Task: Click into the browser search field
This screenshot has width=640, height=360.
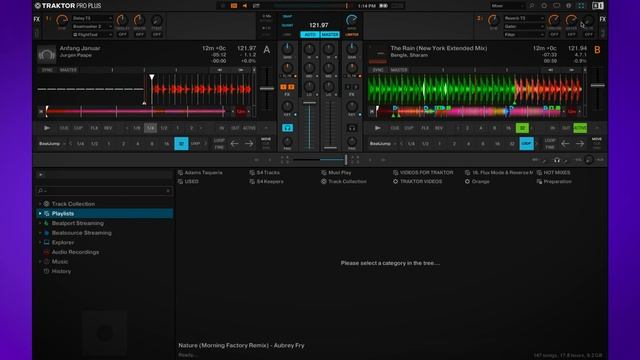Action: (x=104, y=191)
